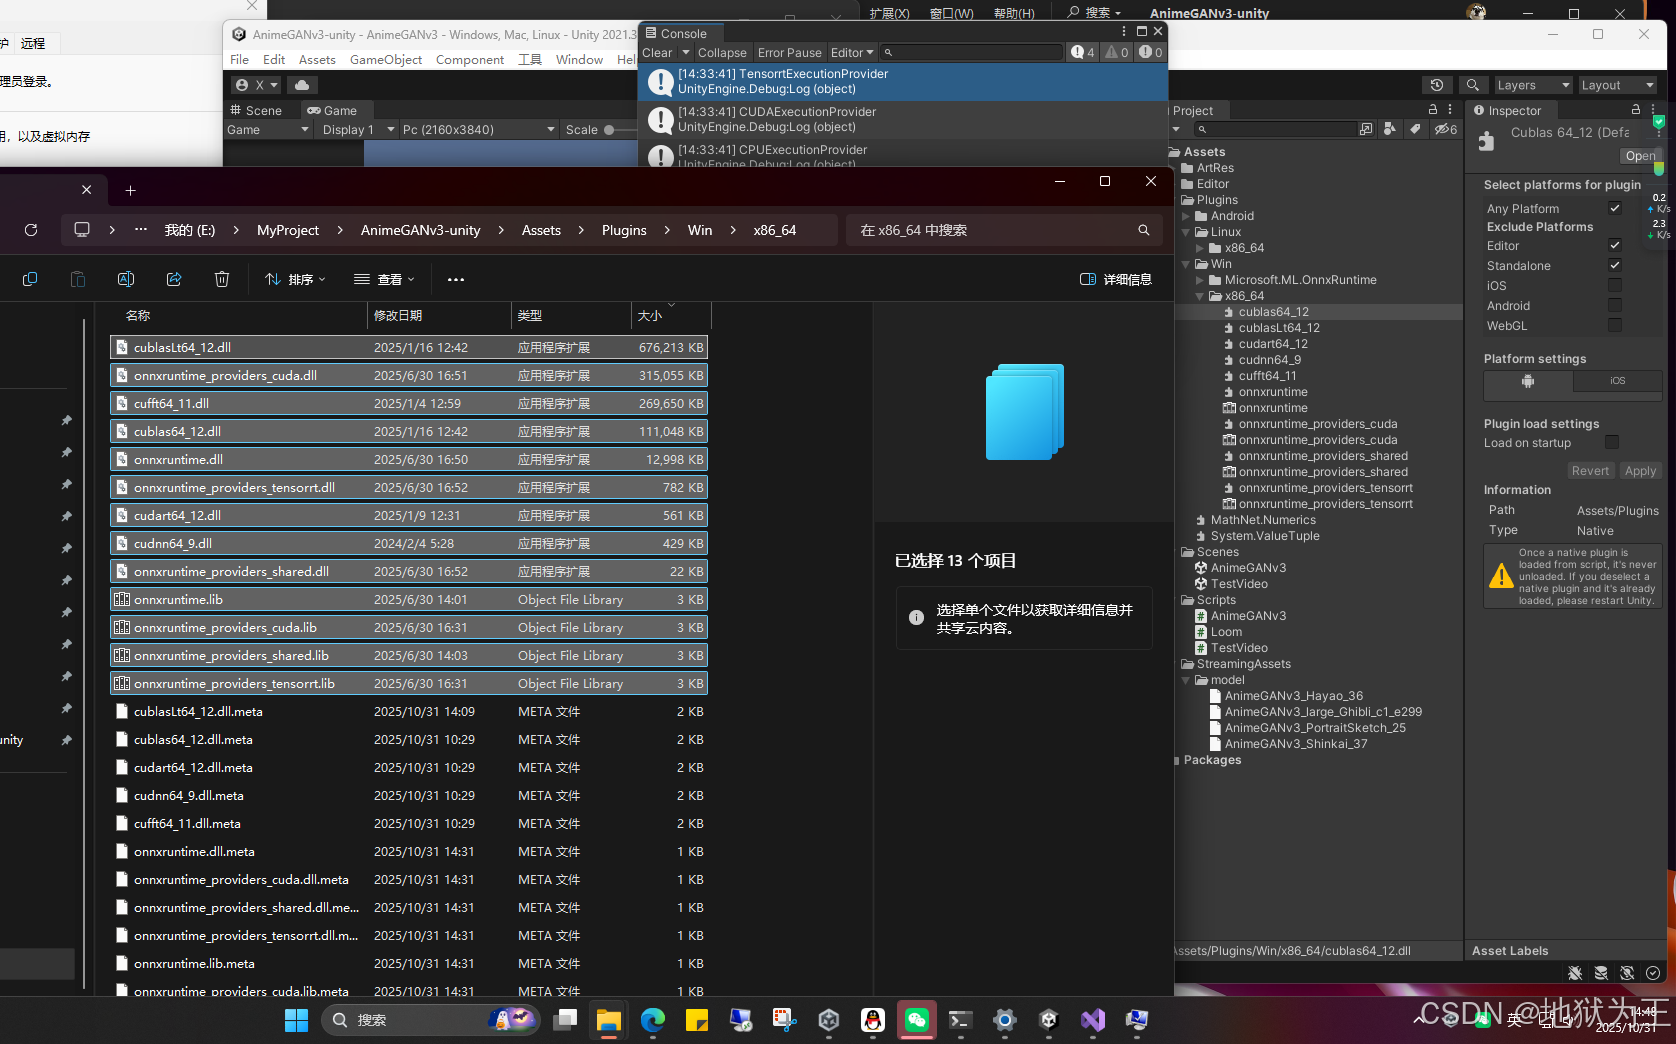Click Search by Label icon in Project panel

click(1415, 129)
